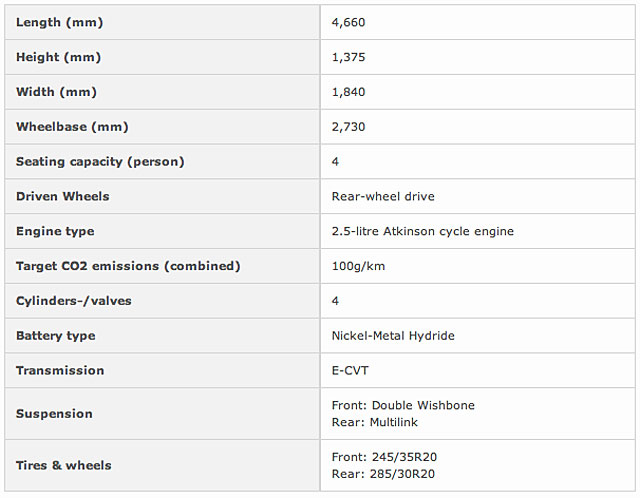
Task: Select the 4,660 length value
Action: [349, 22]
